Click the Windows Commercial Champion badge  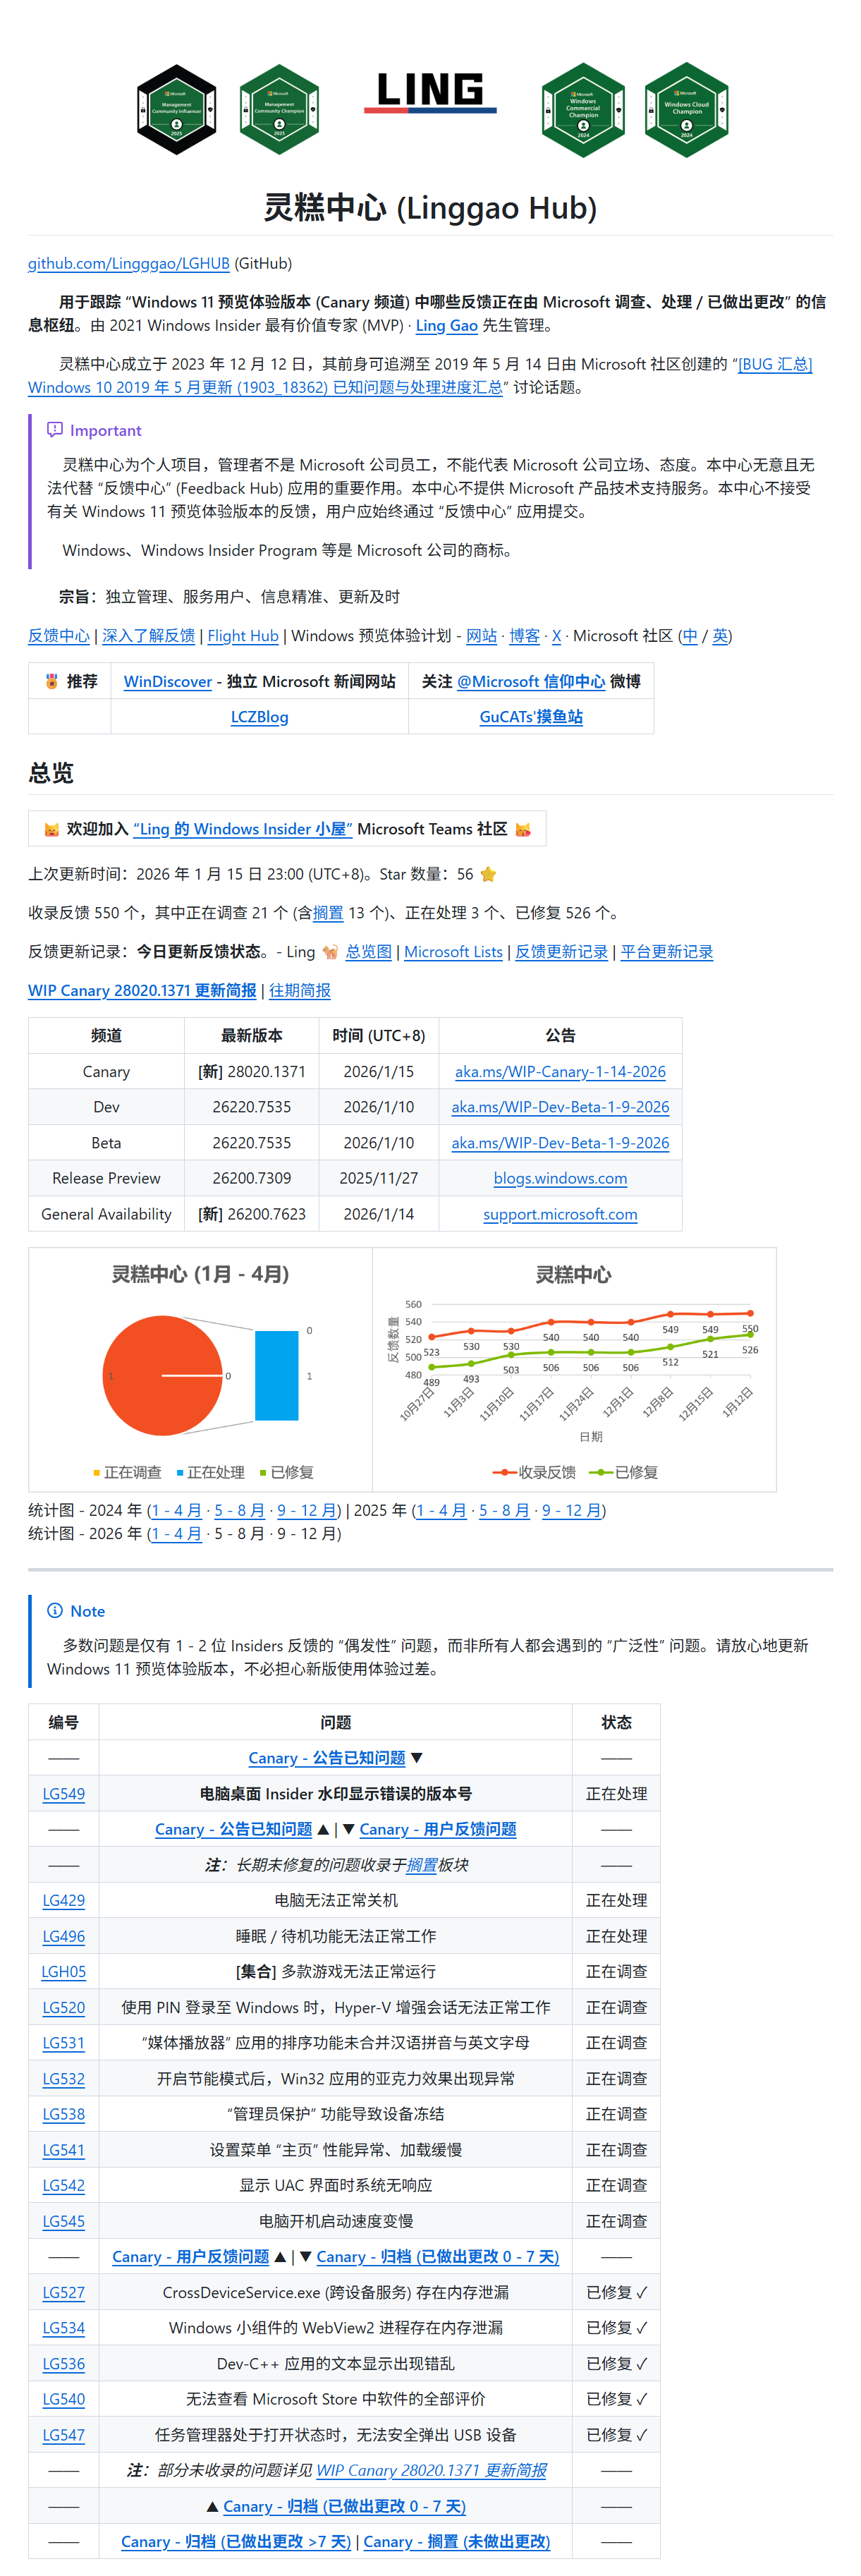(x=583, y=109)
